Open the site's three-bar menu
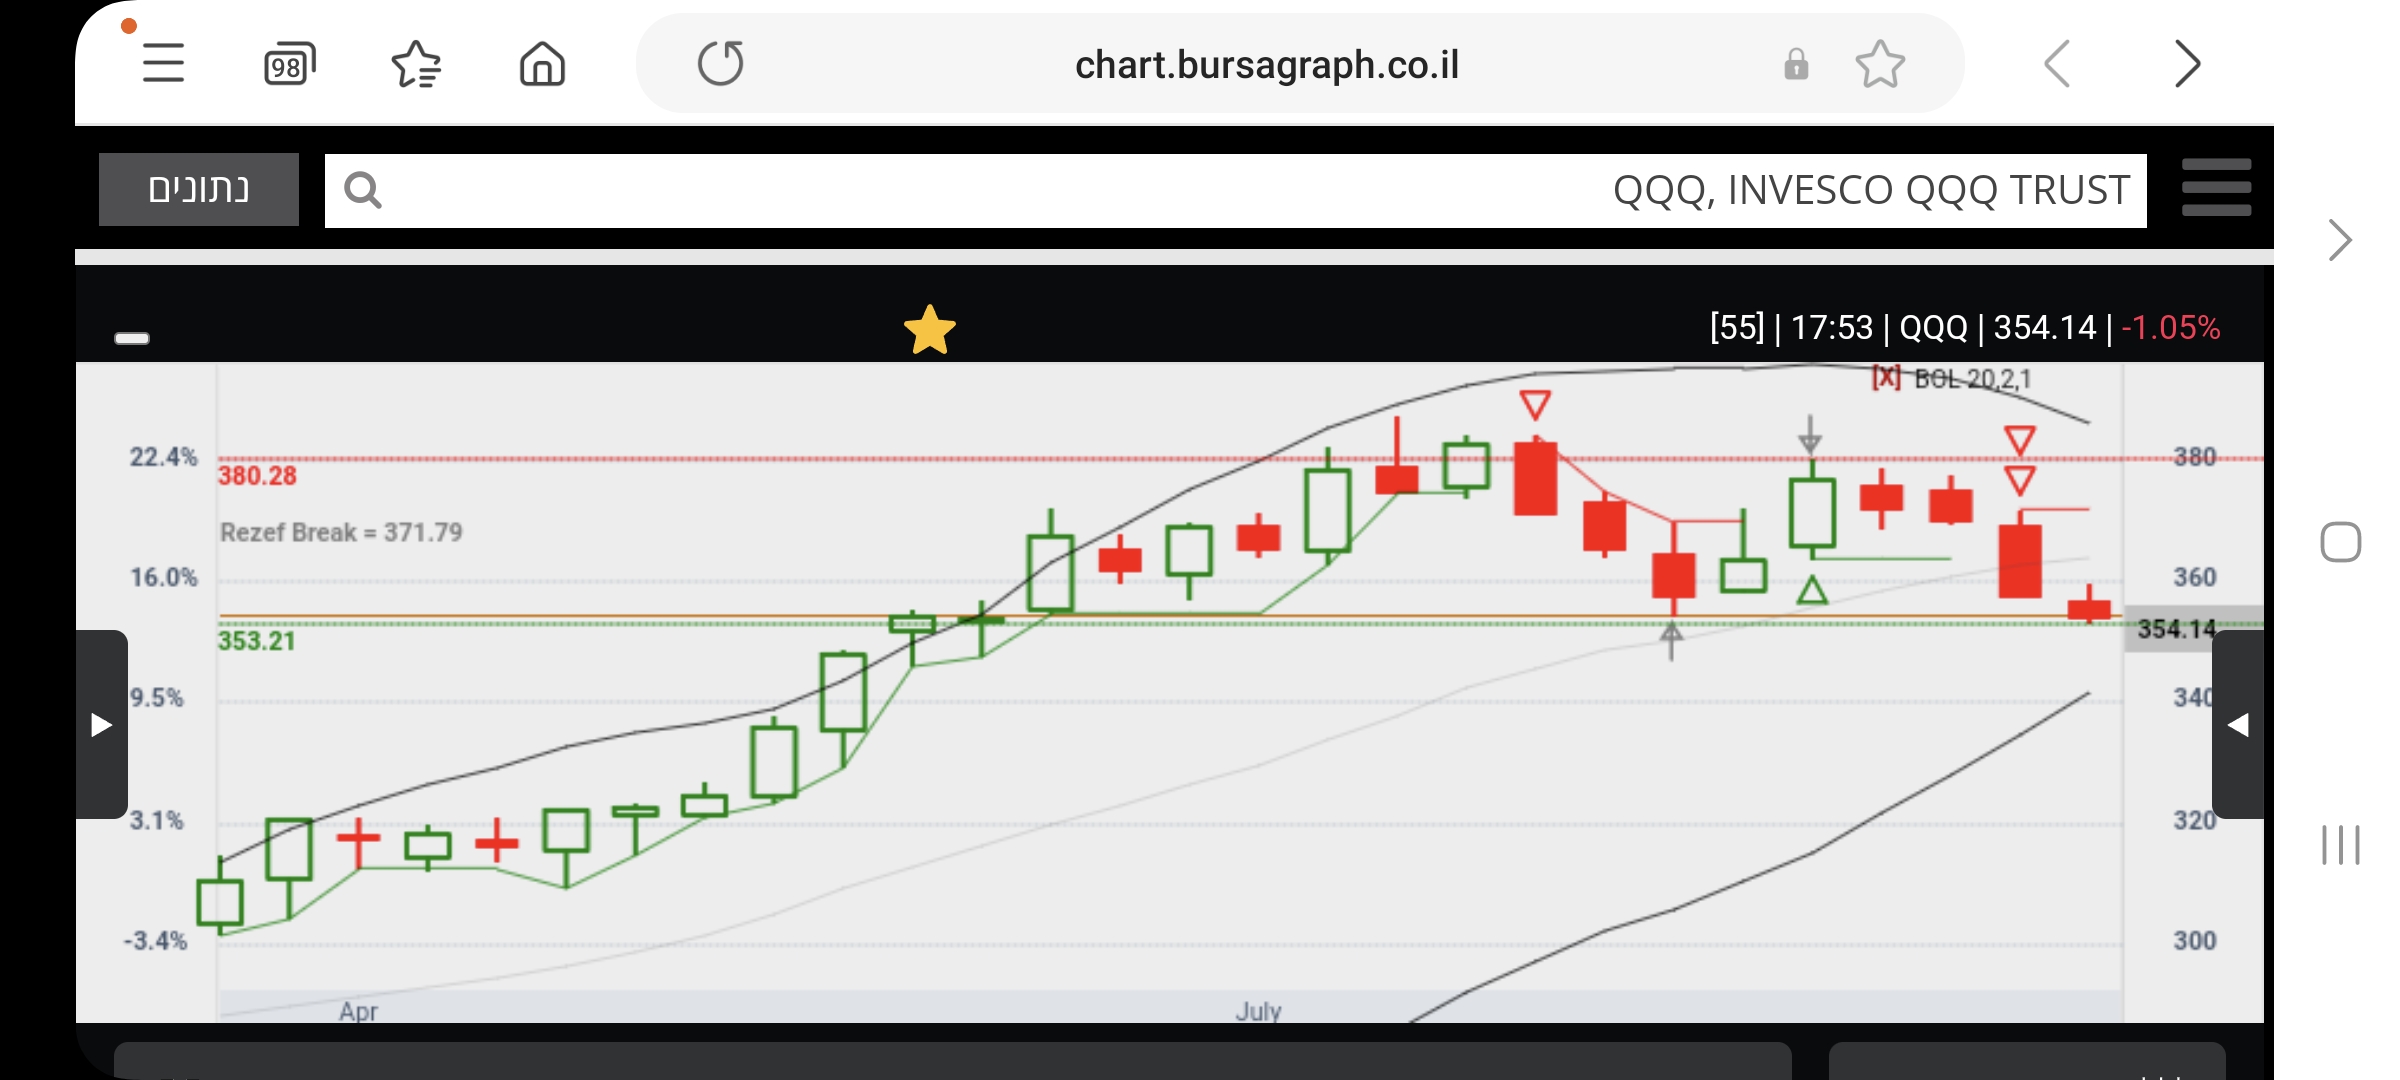Screen dimensions: 2400x1080 point(2216,188)
